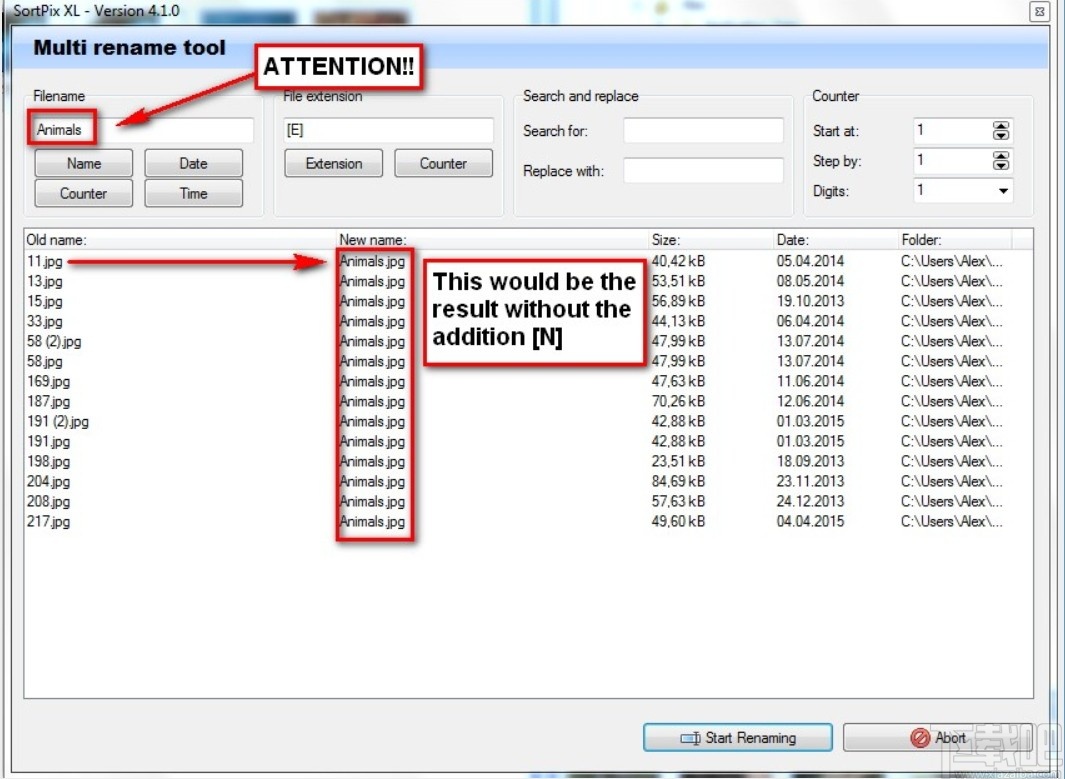Click the Start at value field

(x=952, y=130)
